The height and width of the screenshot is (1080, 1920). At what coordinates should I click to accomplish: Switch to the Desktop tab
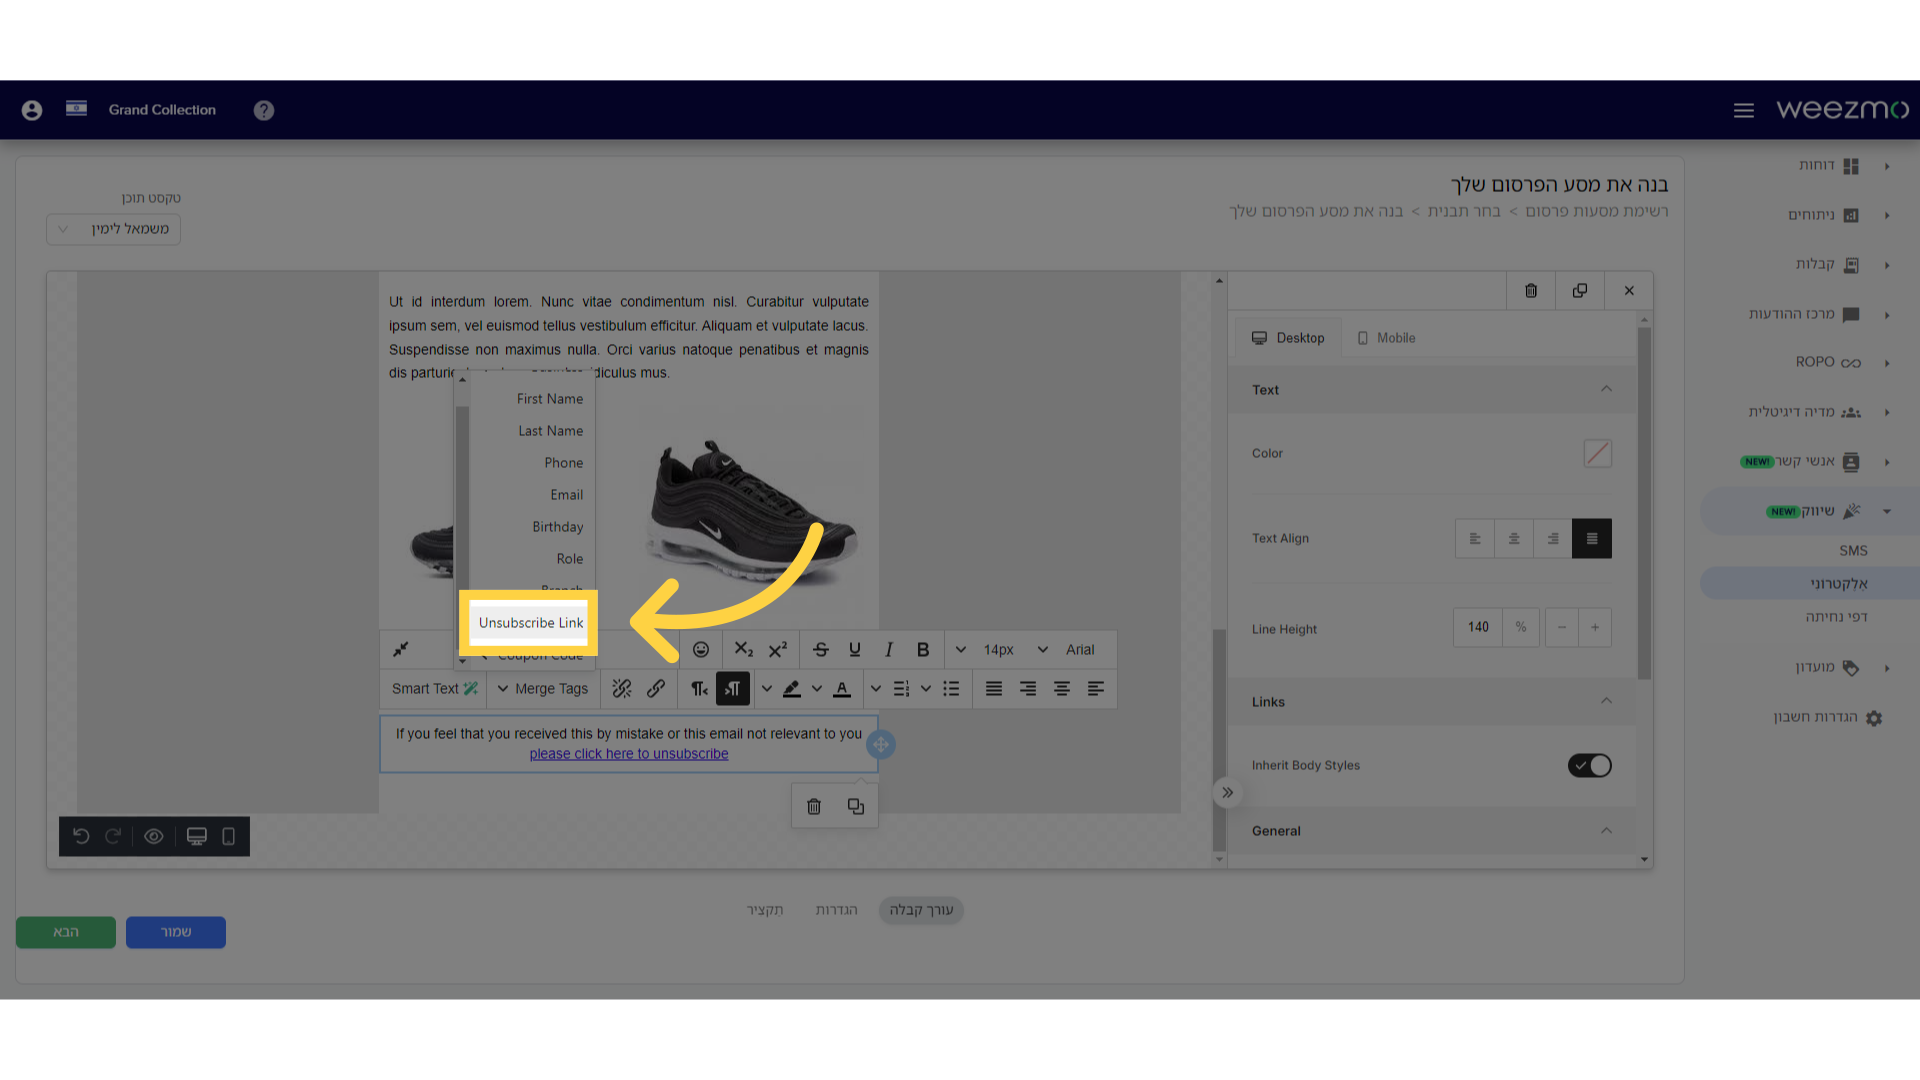(1288, 338)
